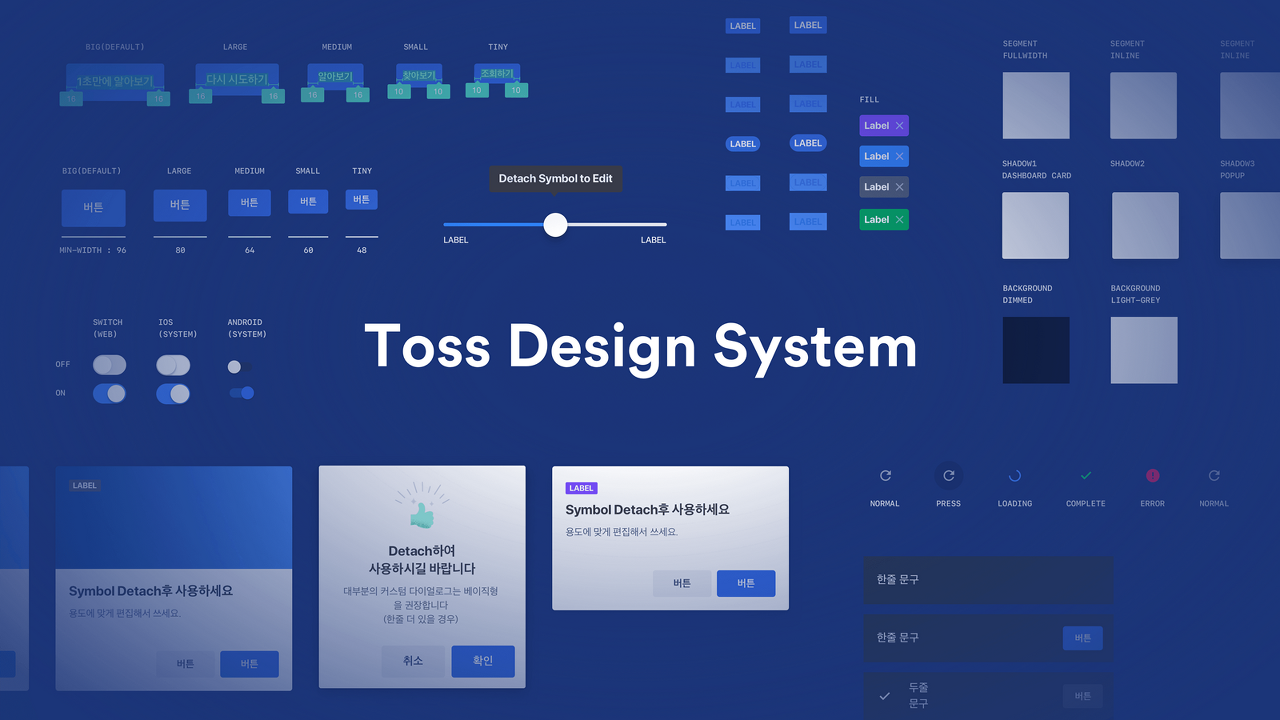Select the green Label fill chip
Viewport: 1280px width, 720px height.
coord(884,219)
